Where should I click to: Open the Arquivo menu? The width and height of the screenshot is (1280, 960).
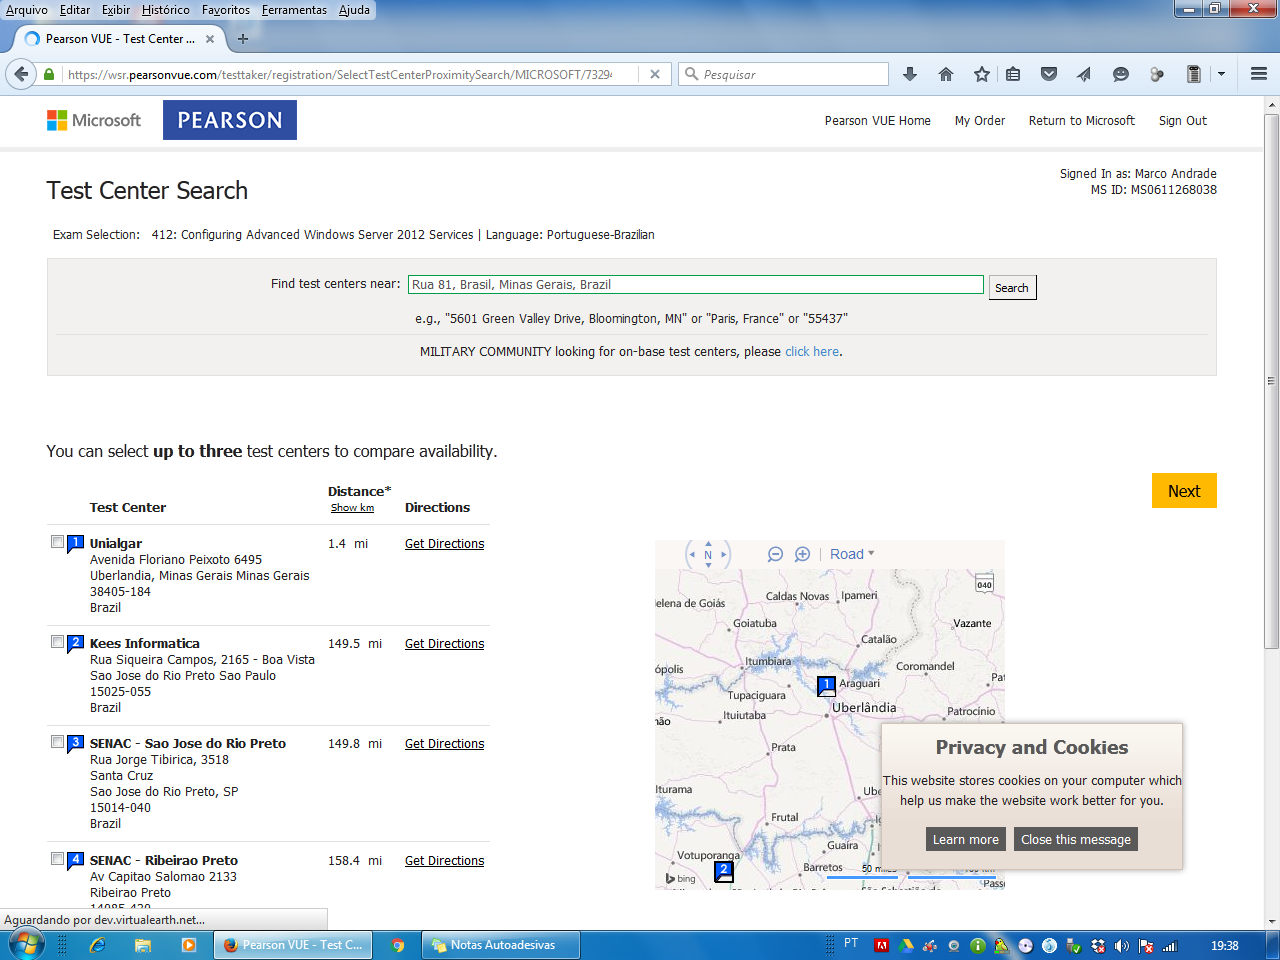[x=27, y=10]
